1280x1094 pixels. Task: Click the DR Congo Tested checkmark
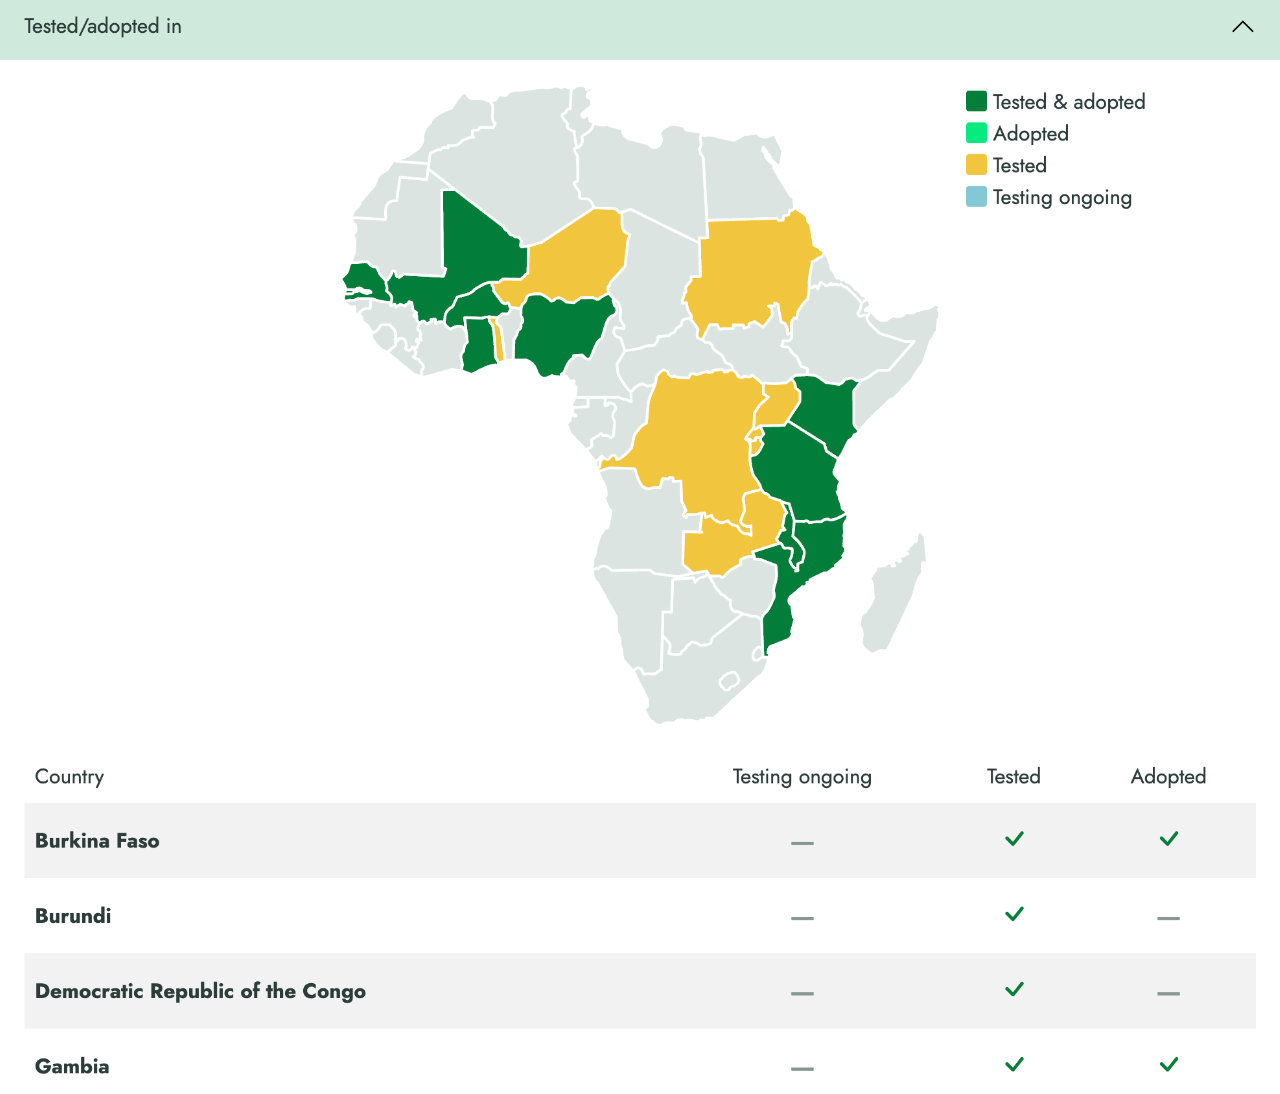[x=1014, y=989]
